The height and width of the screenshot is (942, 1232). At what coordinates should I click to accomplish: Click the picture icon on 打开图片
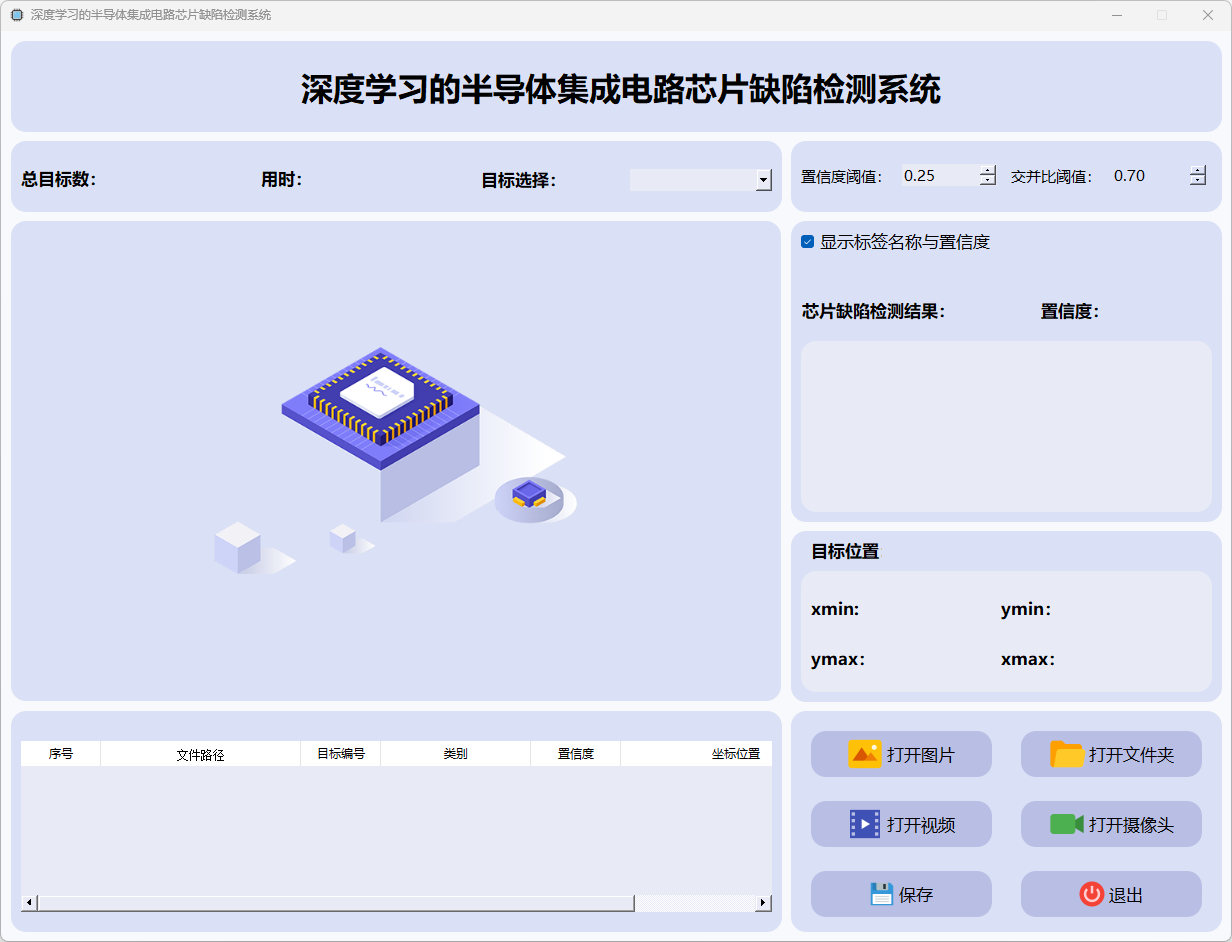(x=864, y=754)
